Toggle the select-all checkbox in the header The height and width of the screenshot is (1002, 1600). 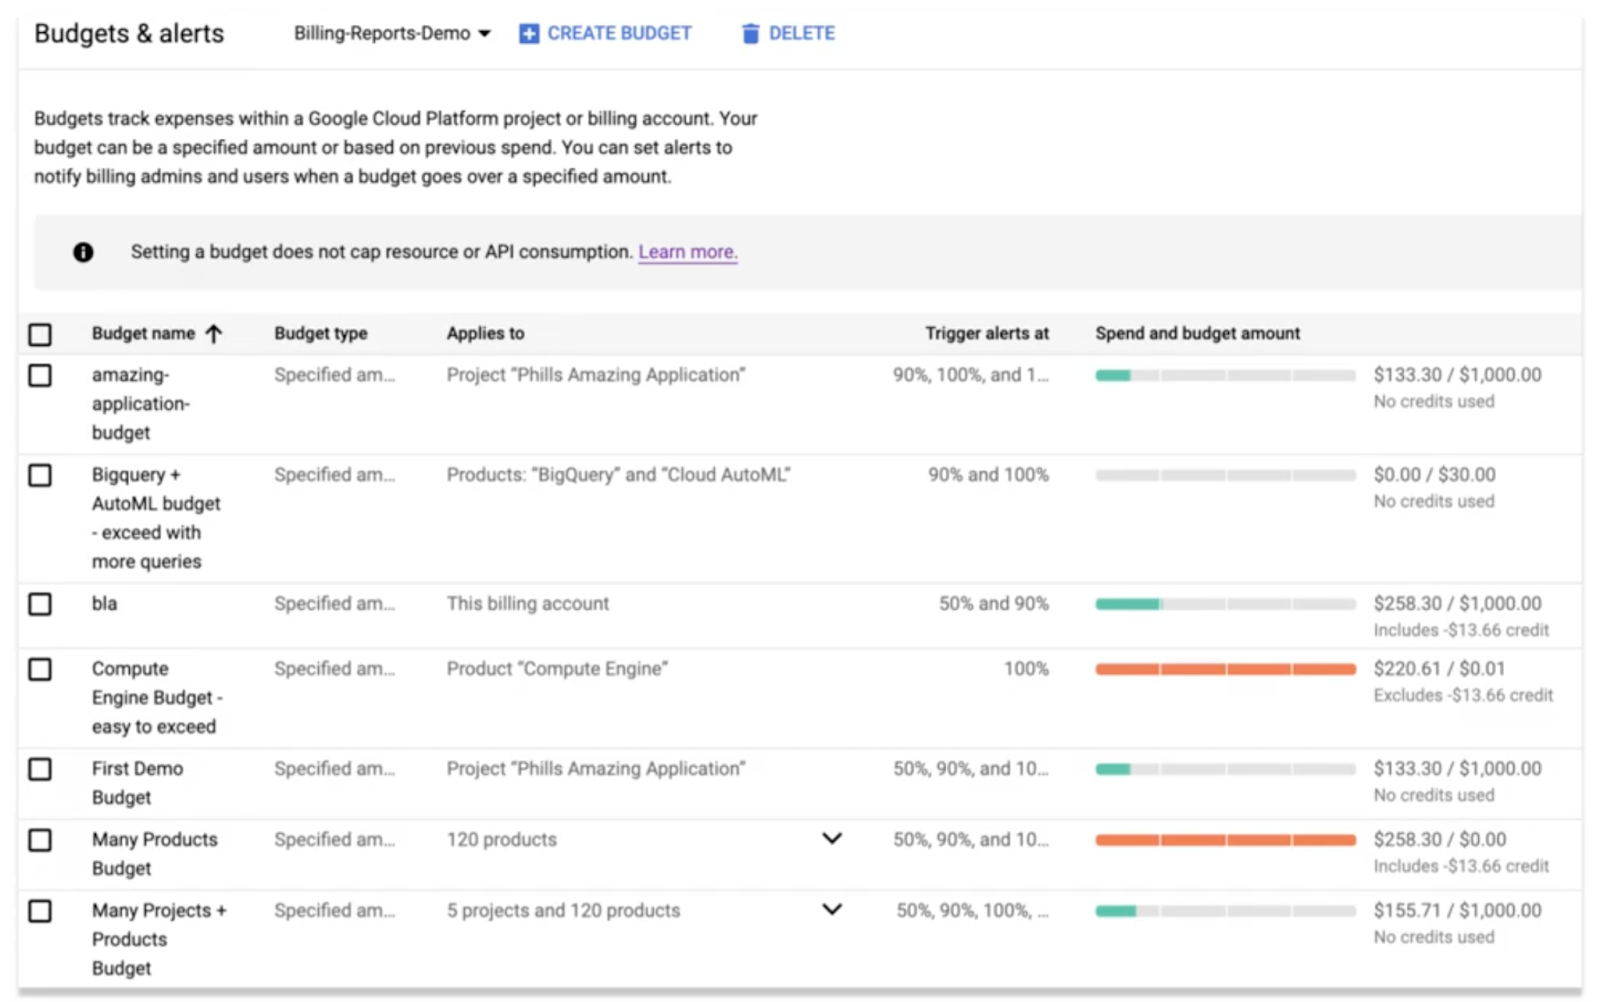pyautogui.click(x=40, y=333)
